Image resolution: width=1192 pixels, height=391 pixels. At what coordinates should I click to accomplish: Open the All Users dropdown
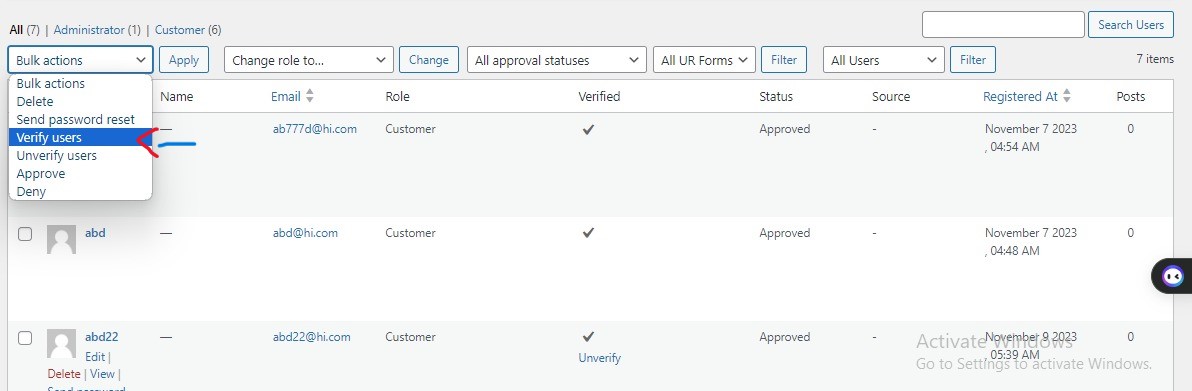pyautogui.click(x=884, y=60)
